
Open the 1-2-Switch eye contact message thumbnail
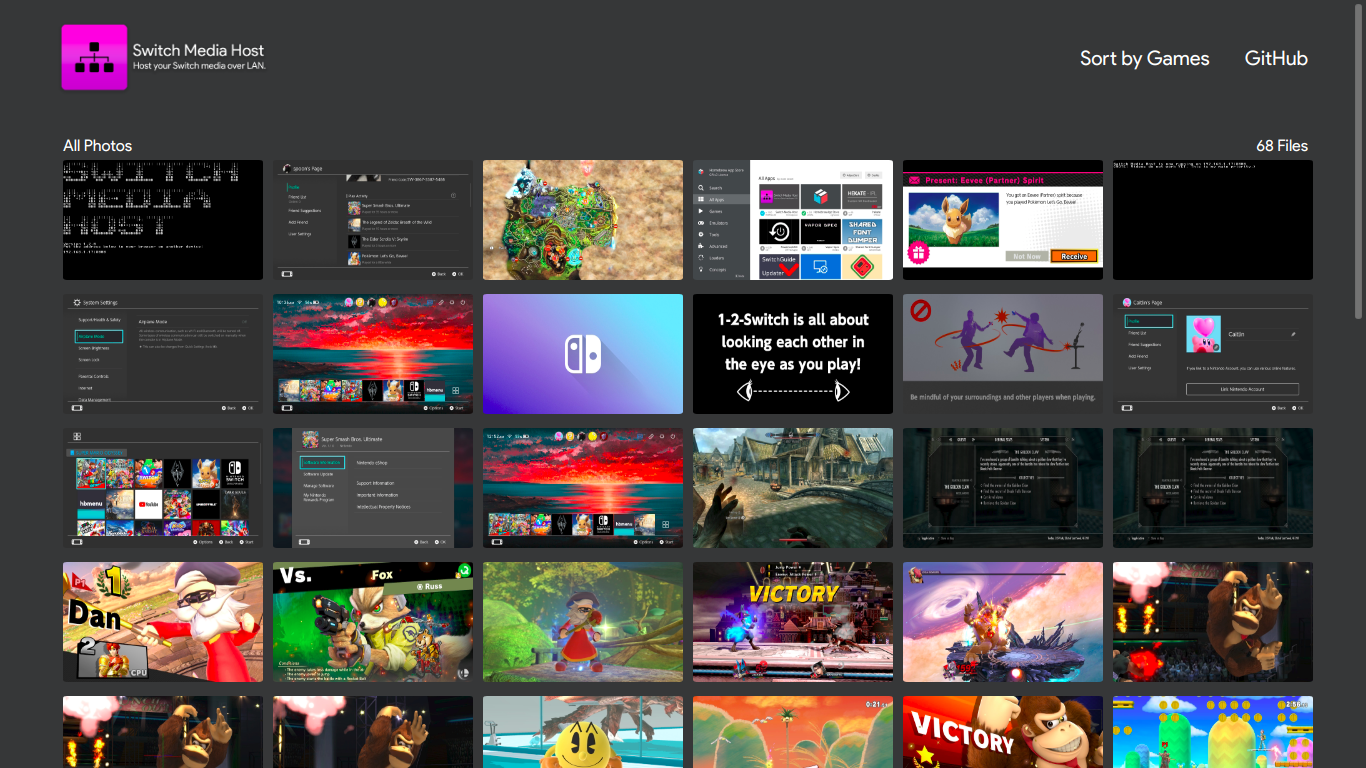click(793, 354)
